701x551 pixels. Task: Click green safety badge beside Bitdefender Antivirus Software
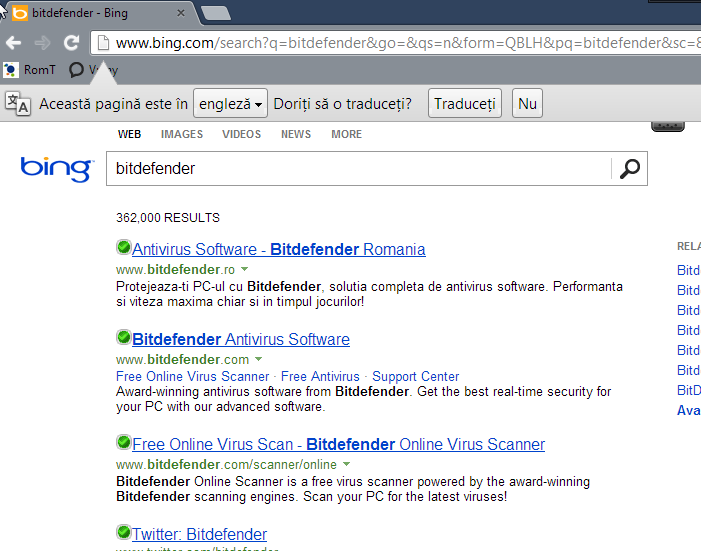tap(124, 337)
